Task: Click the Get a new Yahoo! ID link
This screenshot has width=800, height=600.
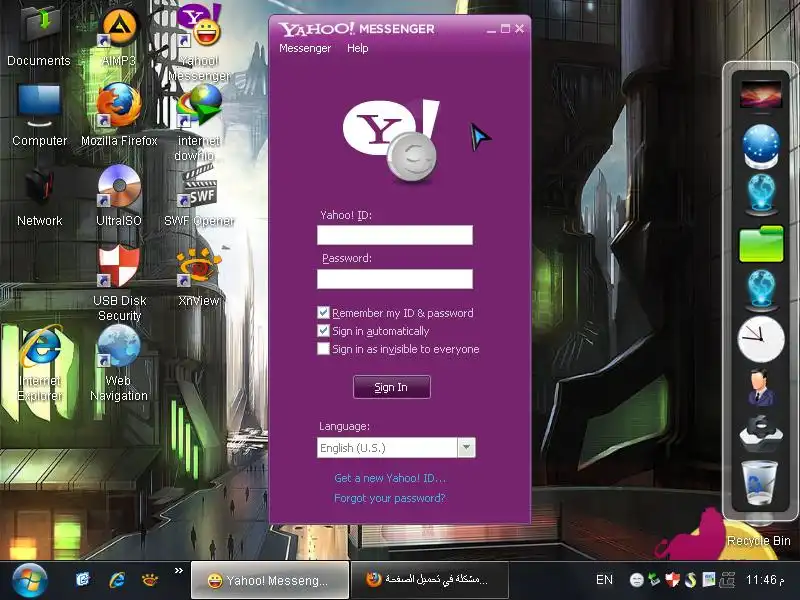Action: point(390,478)
